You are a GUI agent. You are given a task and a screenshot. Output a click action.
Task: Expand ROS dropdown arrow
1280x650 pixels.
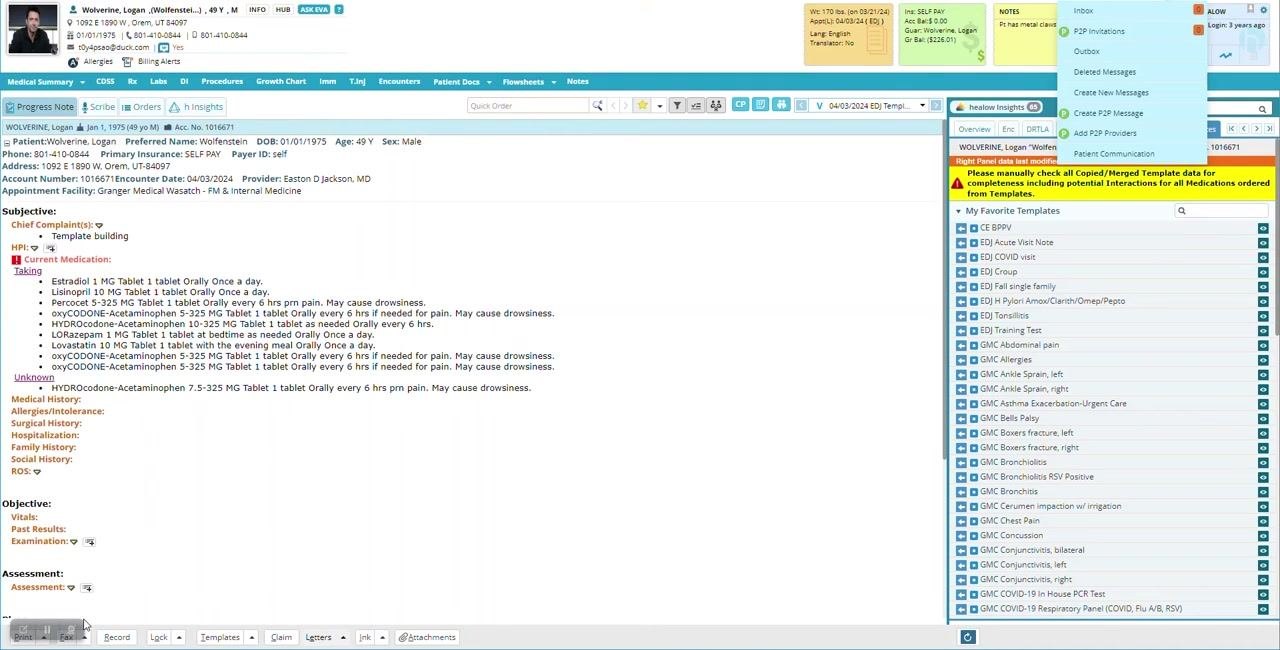pos(37,472)
